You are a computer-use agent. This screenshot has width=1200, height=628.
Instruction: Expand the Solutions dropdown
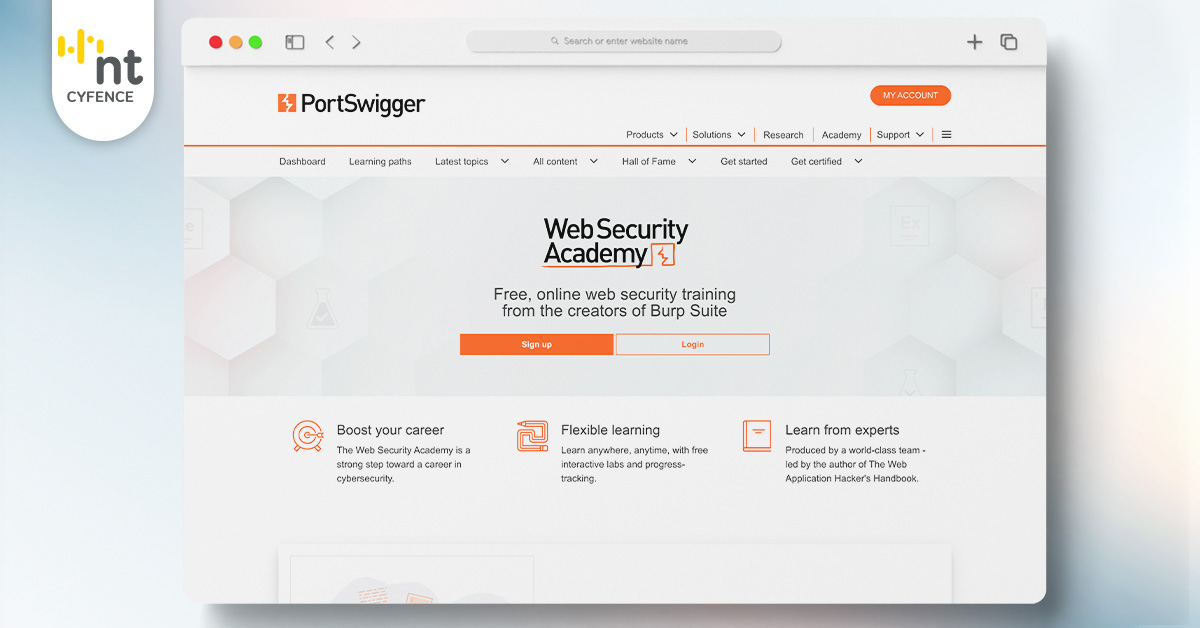click(719, 135)
